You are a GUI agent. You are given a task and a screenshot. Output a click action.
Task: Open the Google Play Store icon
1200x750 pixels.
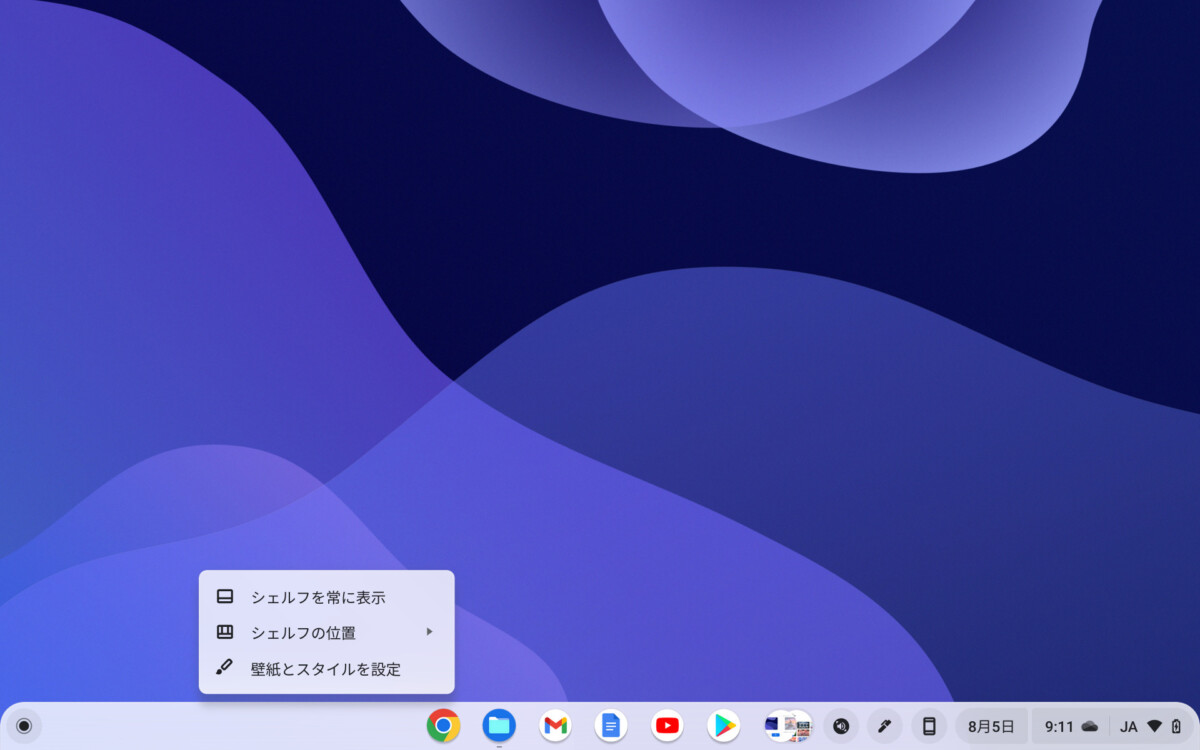coord(723,726)
